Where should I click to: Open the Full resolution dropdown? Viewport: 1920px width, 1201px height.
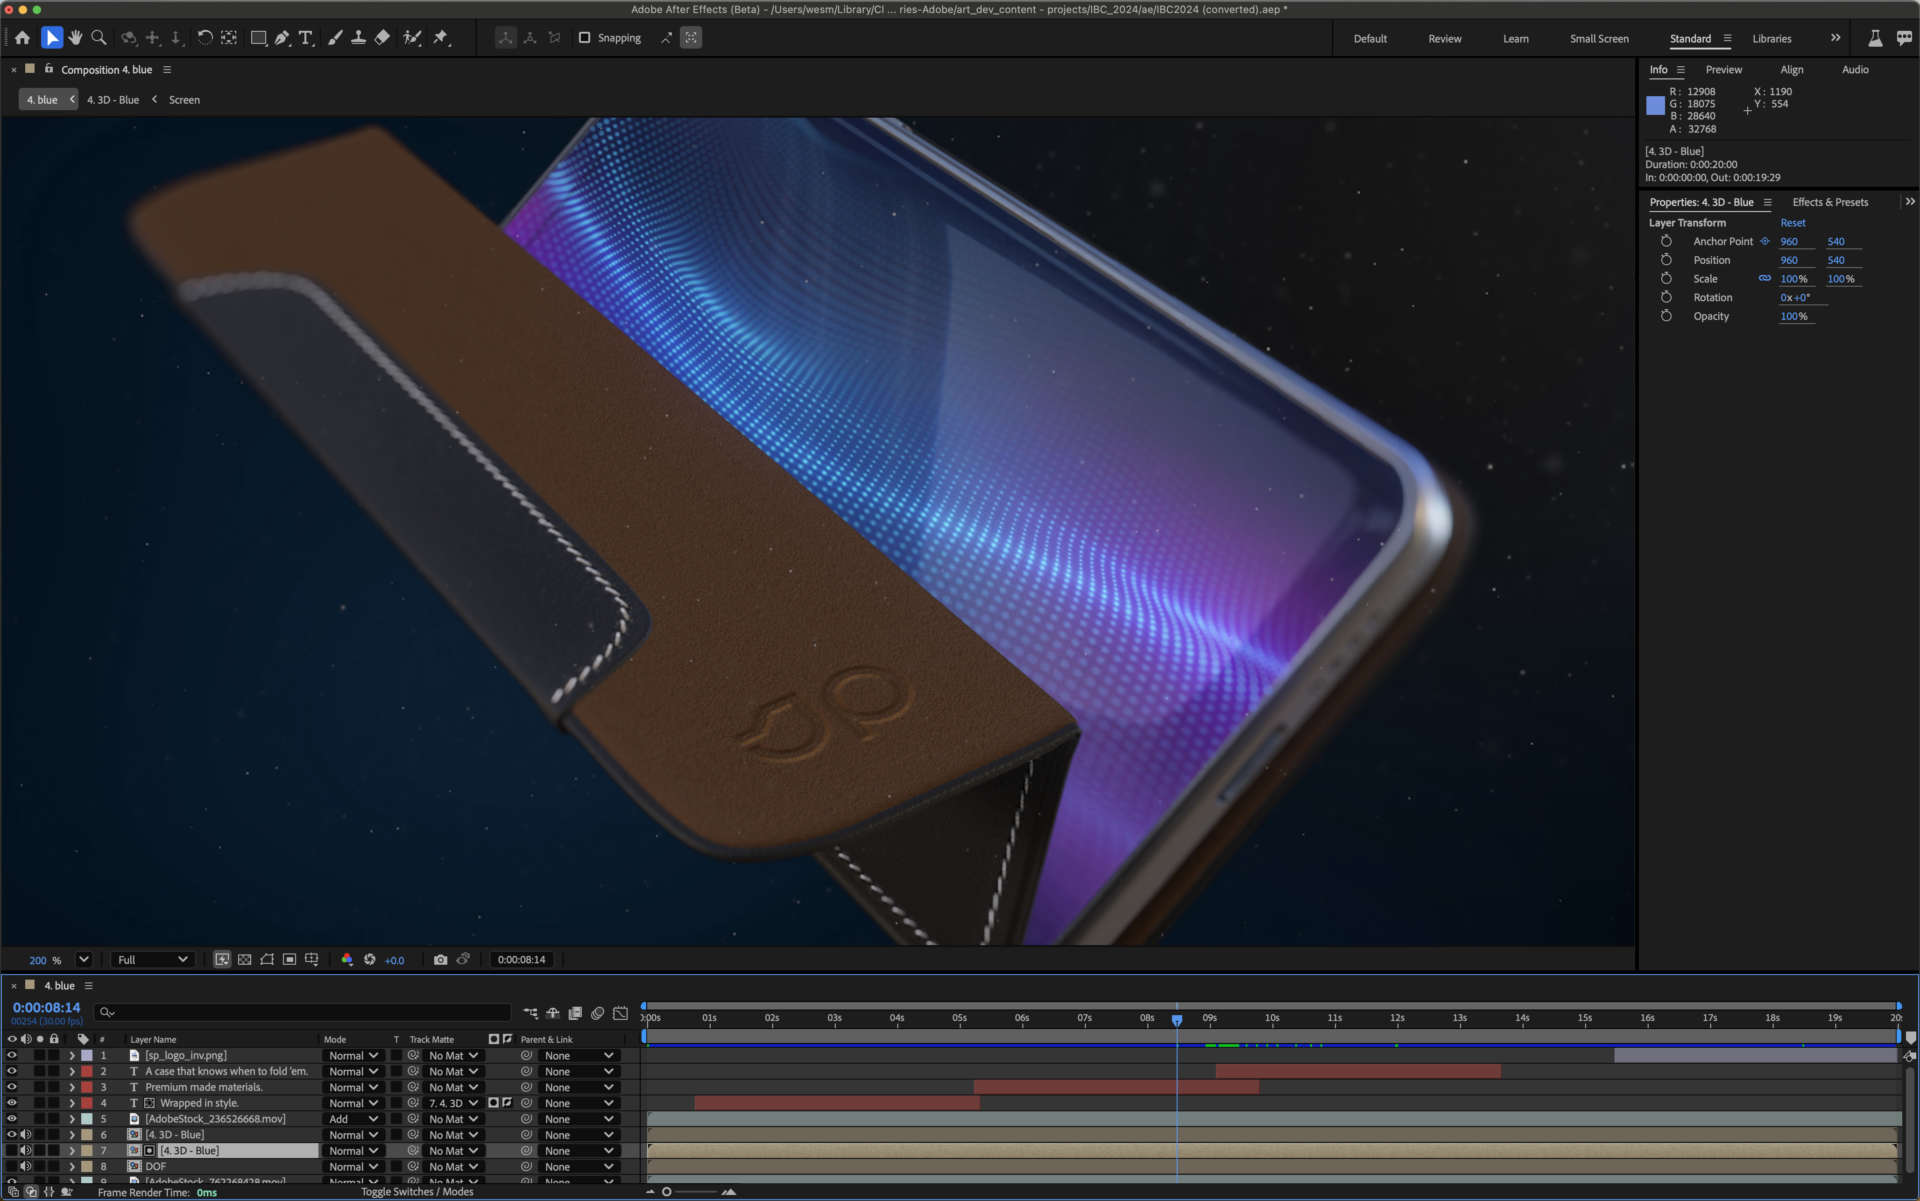[152, 960]
